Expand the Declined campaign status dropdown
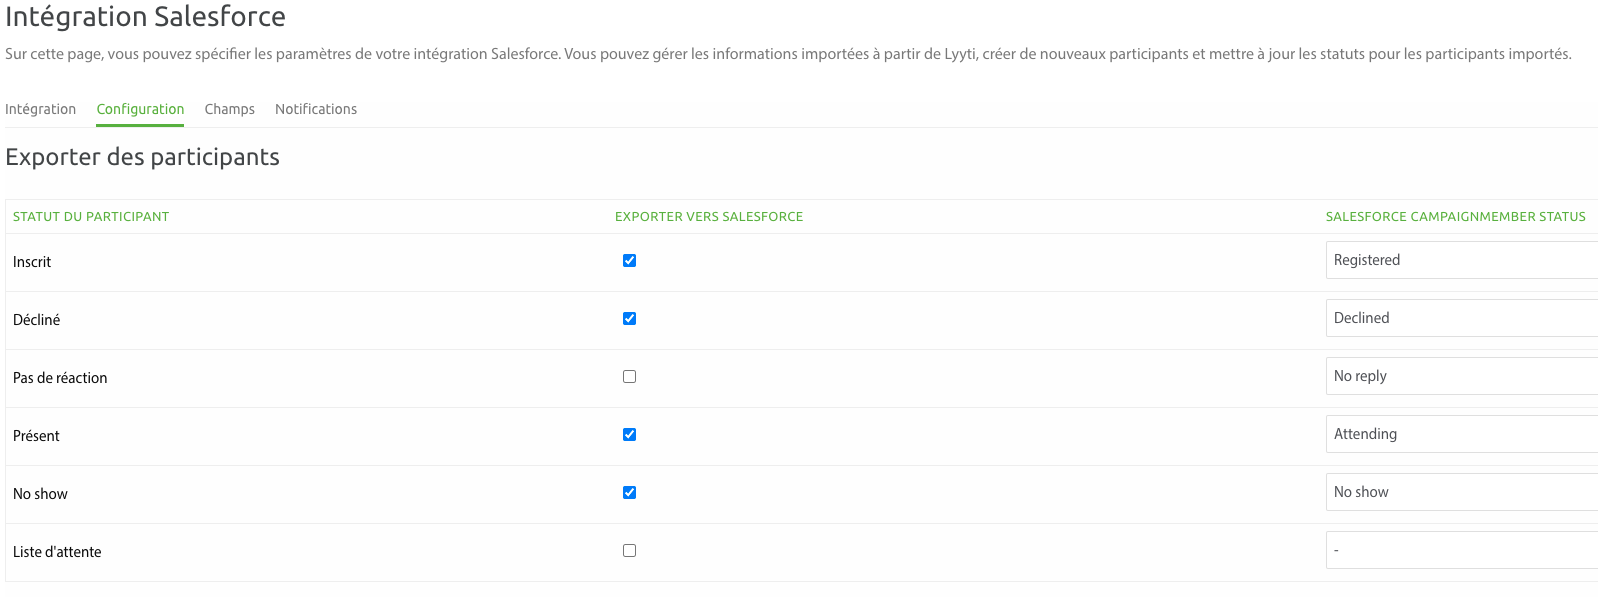1598x597 pixels. (x=1460, y=318)
